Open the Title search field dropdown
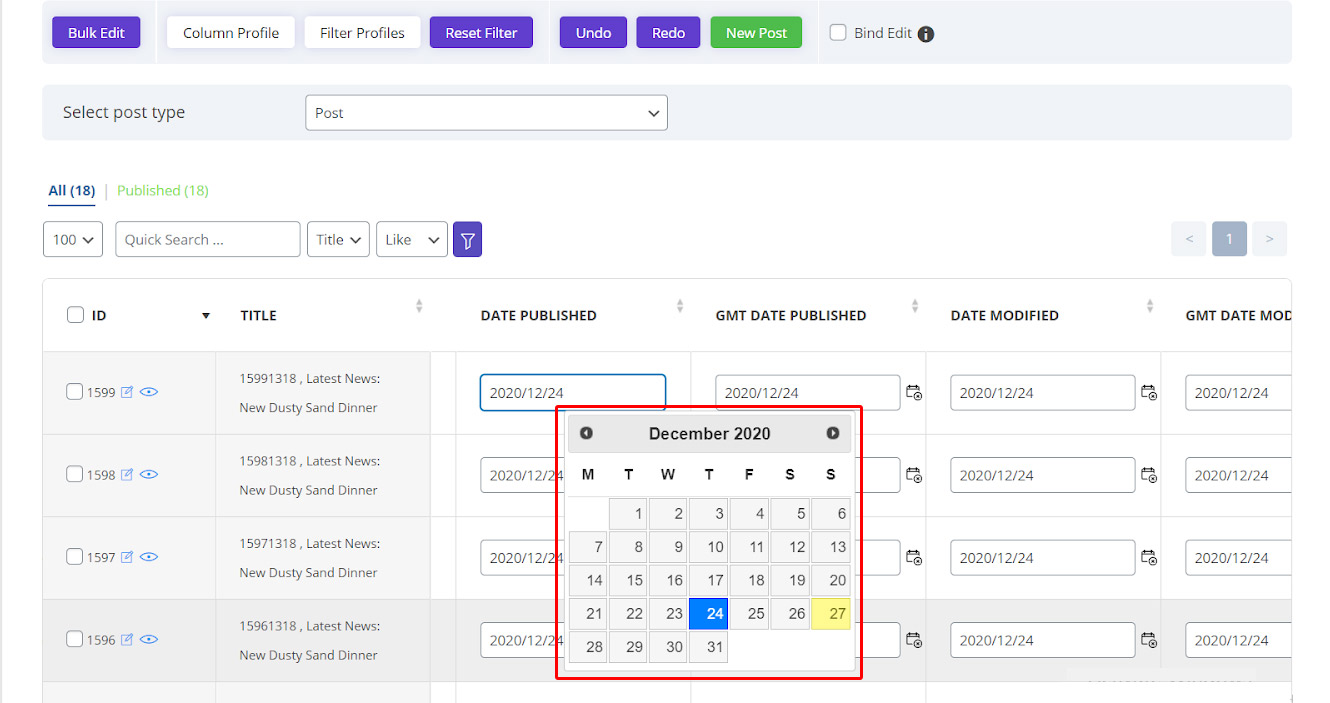 point(338,239)
